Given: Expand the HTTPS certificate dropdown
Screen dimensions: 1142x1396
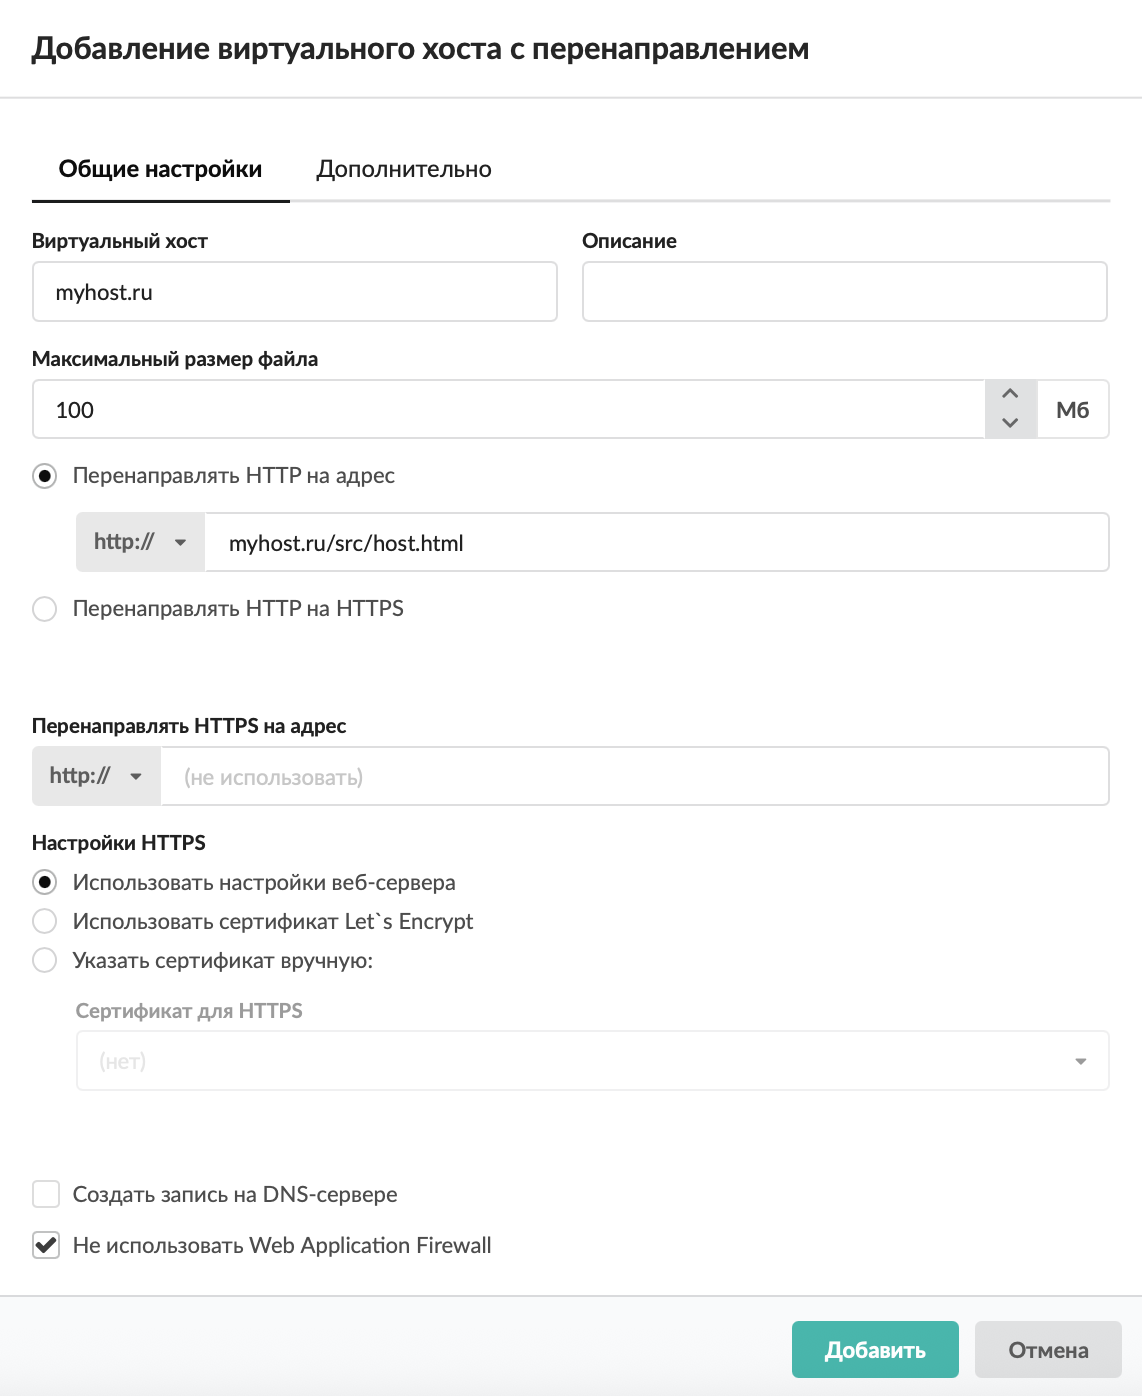Looking at the screenshot, I should click(x=592, y=1061).
